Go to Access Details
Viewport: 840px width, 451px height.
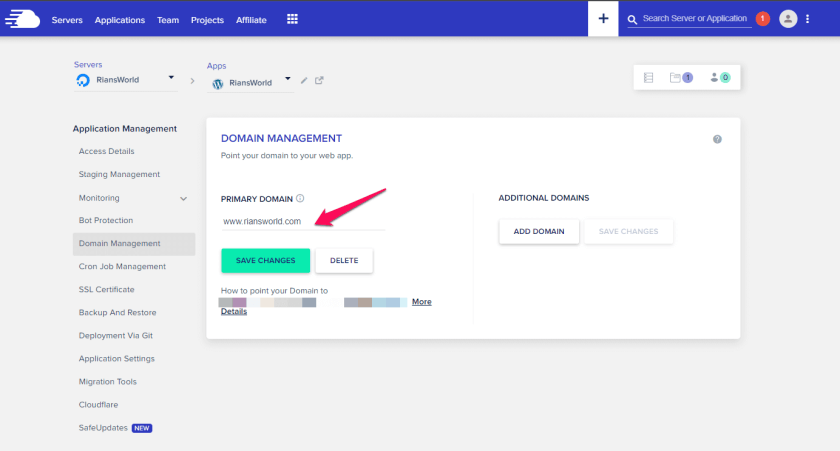tap(107, 151)
